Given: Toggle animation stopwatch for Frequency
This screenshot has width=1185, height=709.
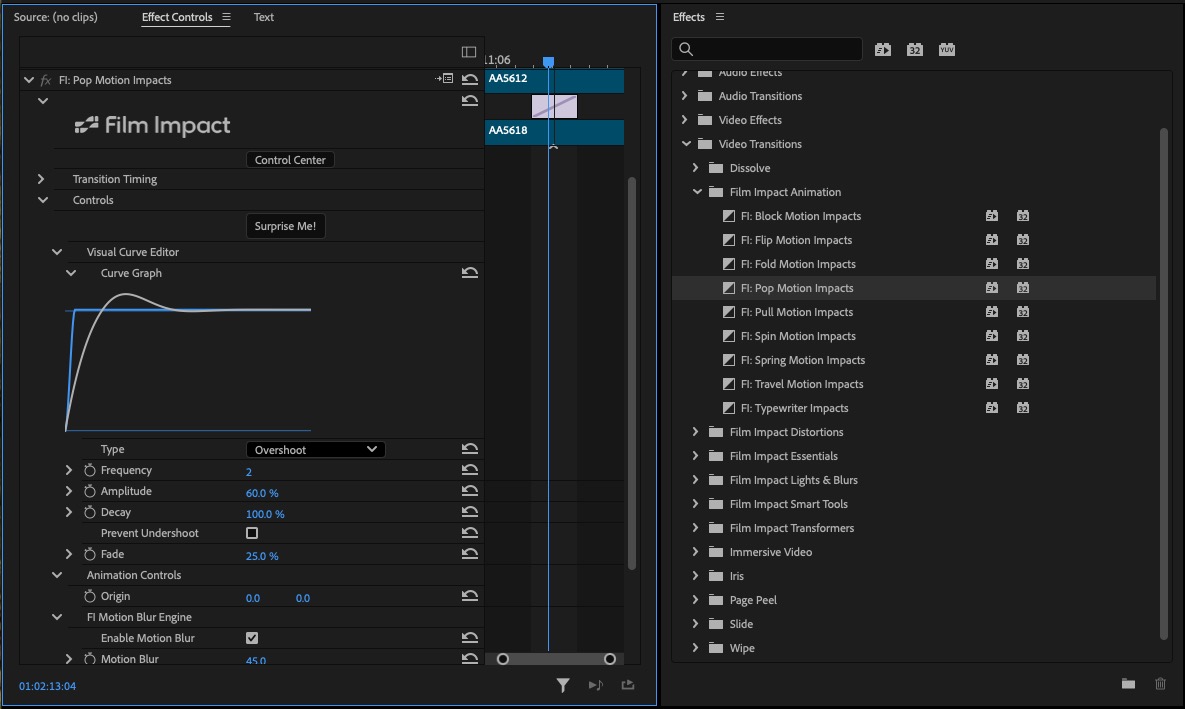Looking at the screenshot, I should [x=89, y=471].
